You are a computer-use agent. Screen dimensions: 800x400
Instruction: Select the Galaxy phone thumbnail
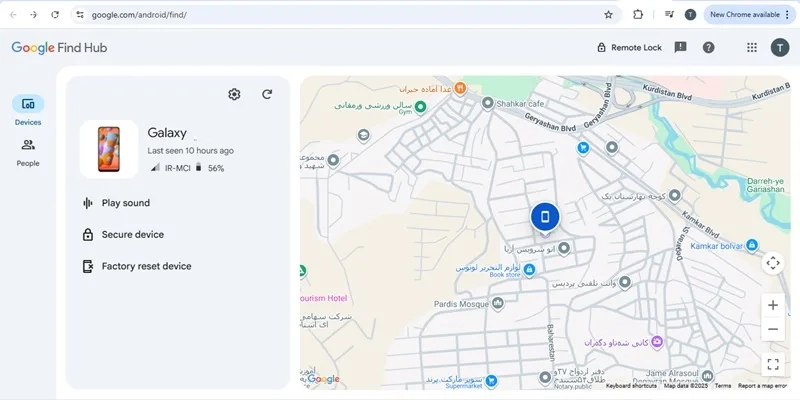(109, 149)
